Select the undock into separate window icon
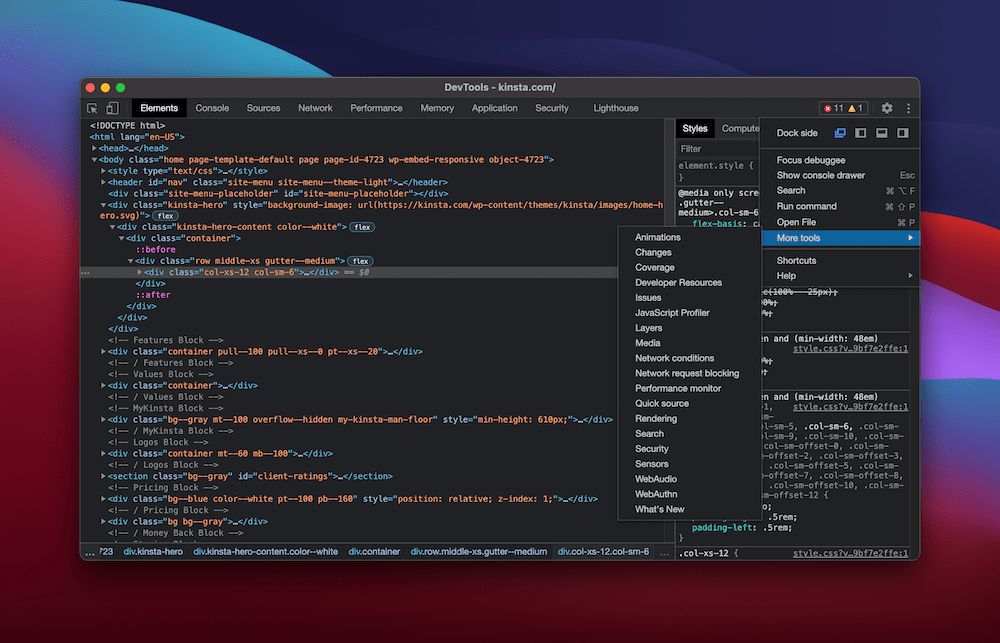 [840, 133]
